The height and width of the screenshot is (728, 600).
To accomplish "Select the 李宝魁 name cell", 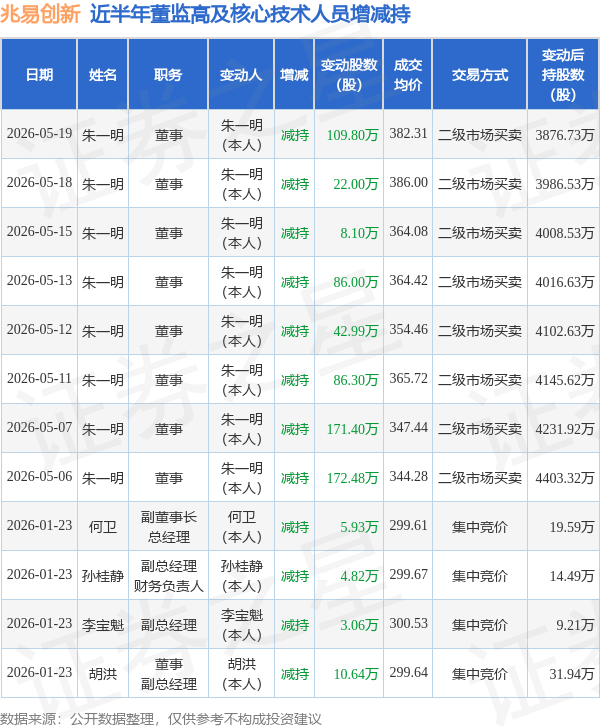I will (103, 625).
